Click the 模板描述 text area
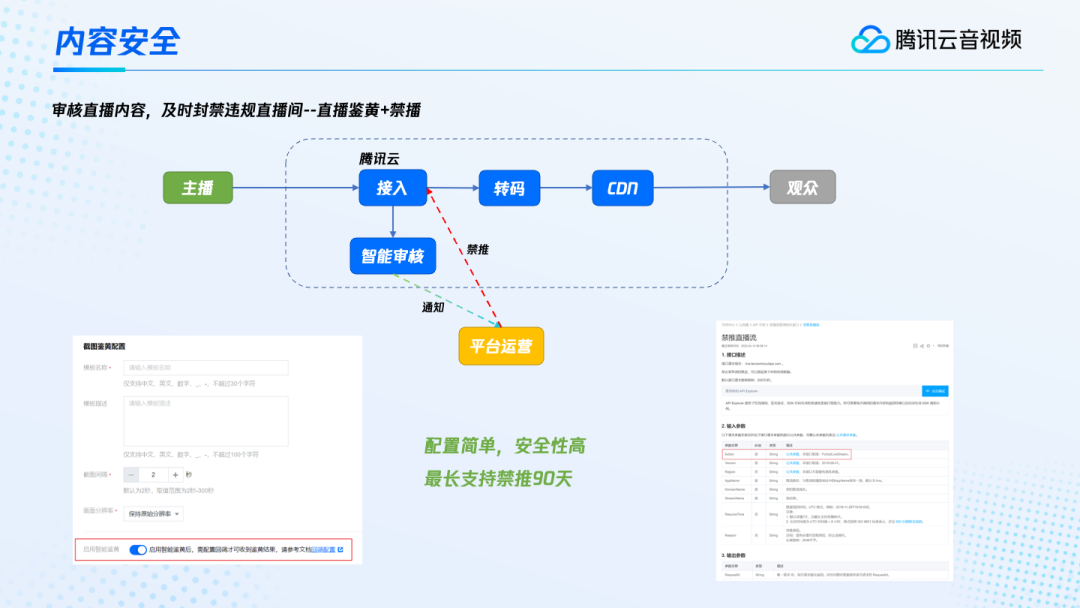This screenshot has width=1080, height=608. point(206,420)
